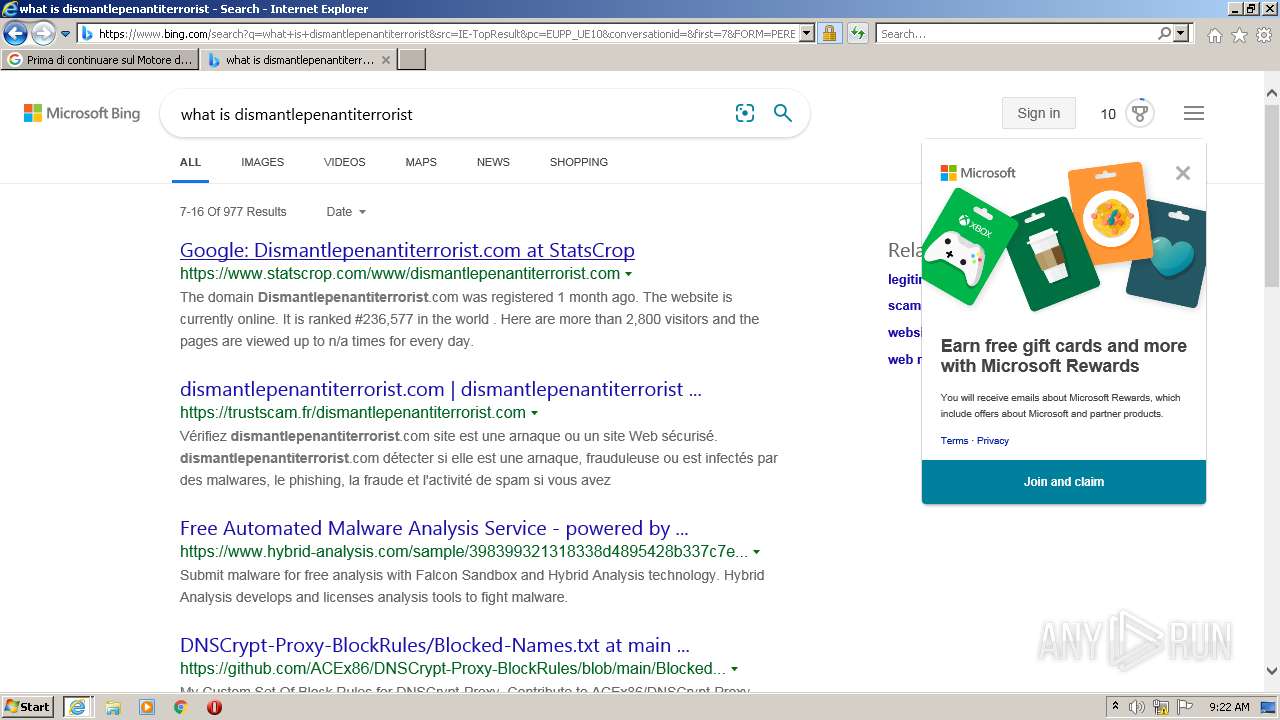Click the volume speaker tray icon
This screenshot has width=1280, height=720.
click(x=1137, y=707)
